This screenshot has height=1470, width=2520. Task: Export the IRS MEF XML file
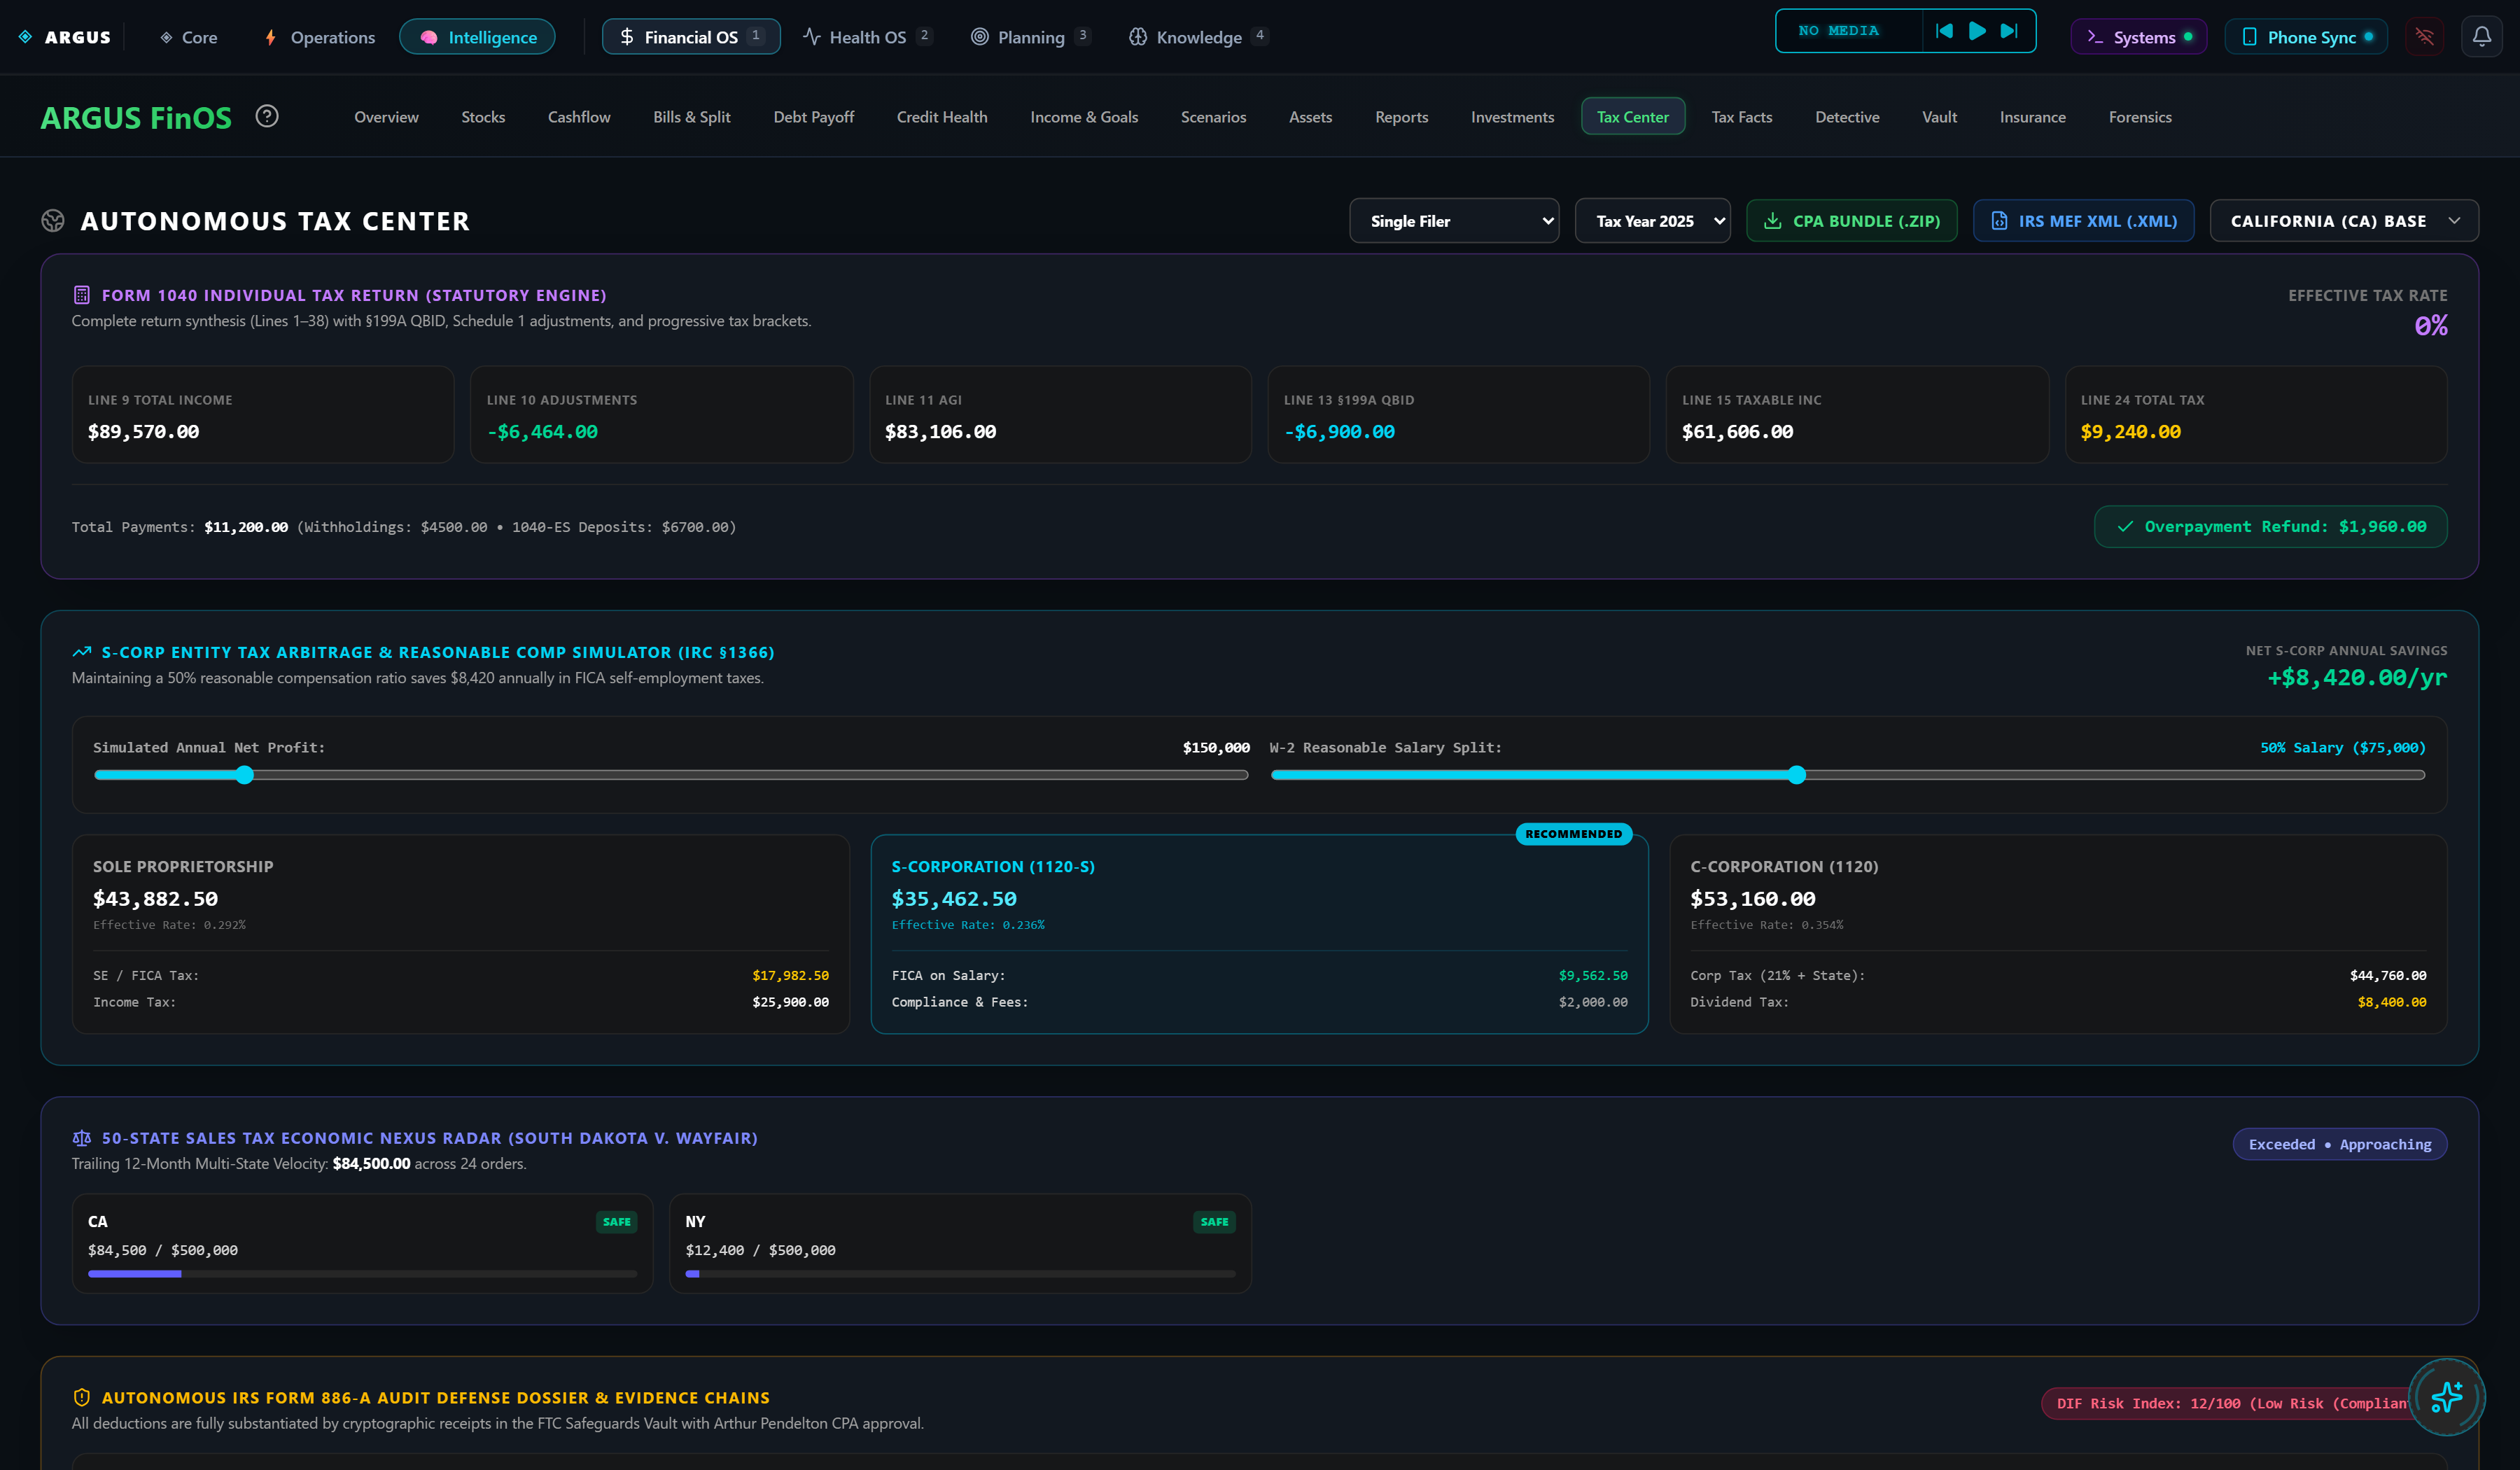(2084, 221)
